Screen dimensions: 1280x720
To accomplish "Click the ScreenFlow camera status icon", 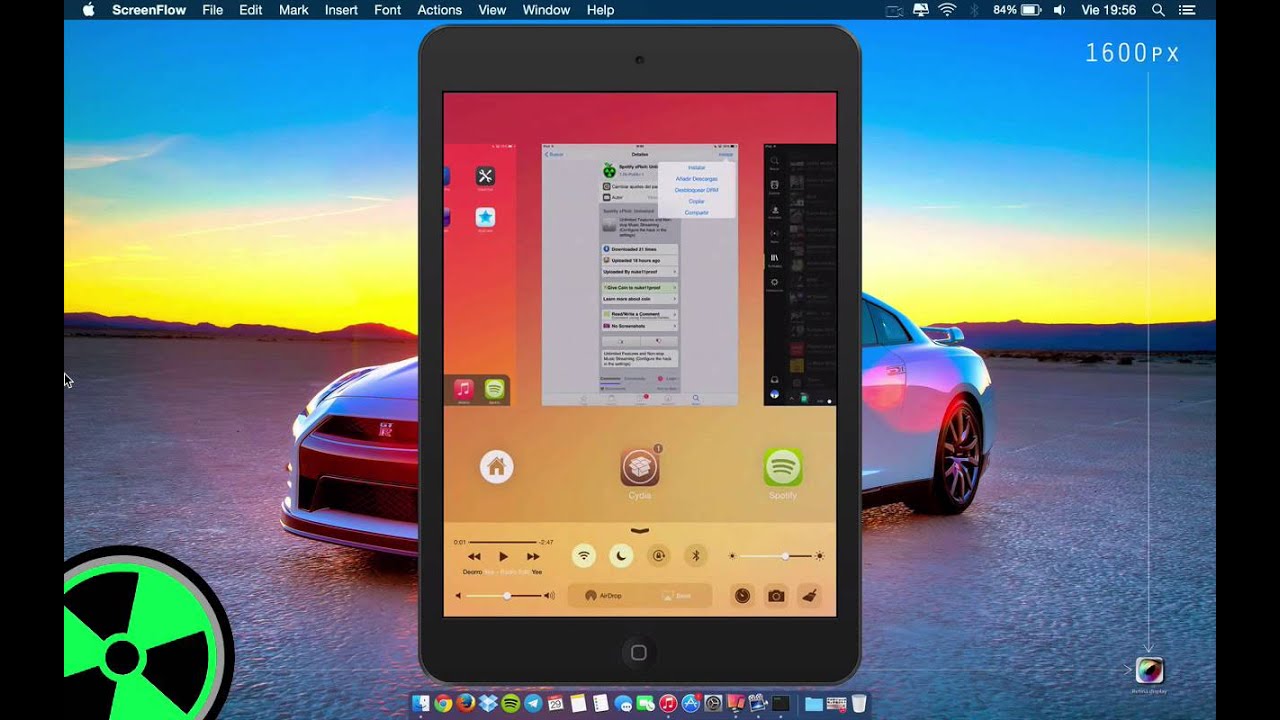I will click(894, 10).
